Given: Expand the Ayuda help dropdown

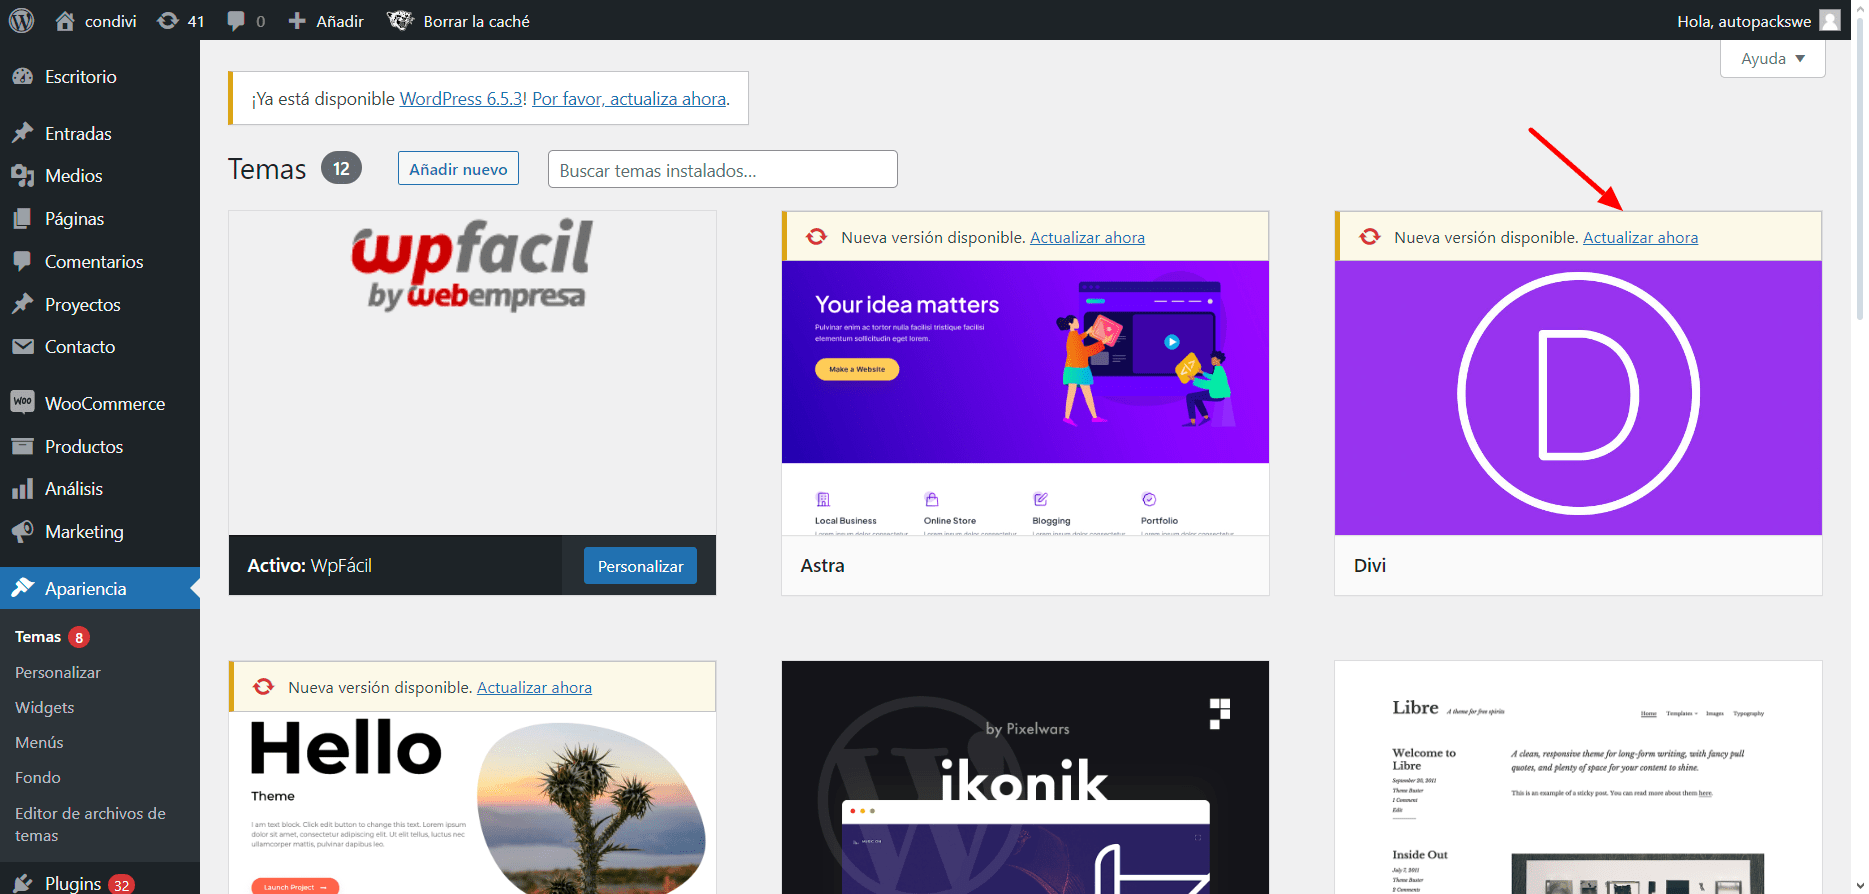Looking at the screenshot, I should 1772,58.
